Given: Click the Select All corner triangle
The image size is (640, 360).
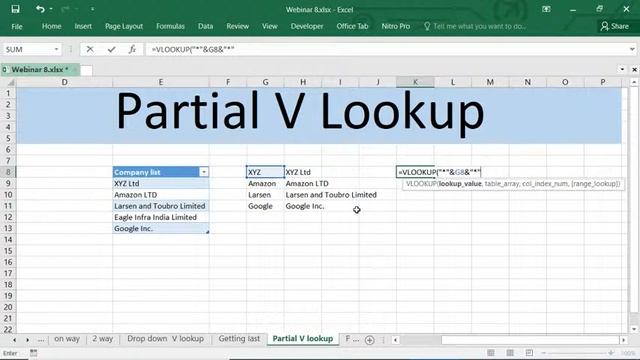Looking at the screenshot, I should (10, 82).
